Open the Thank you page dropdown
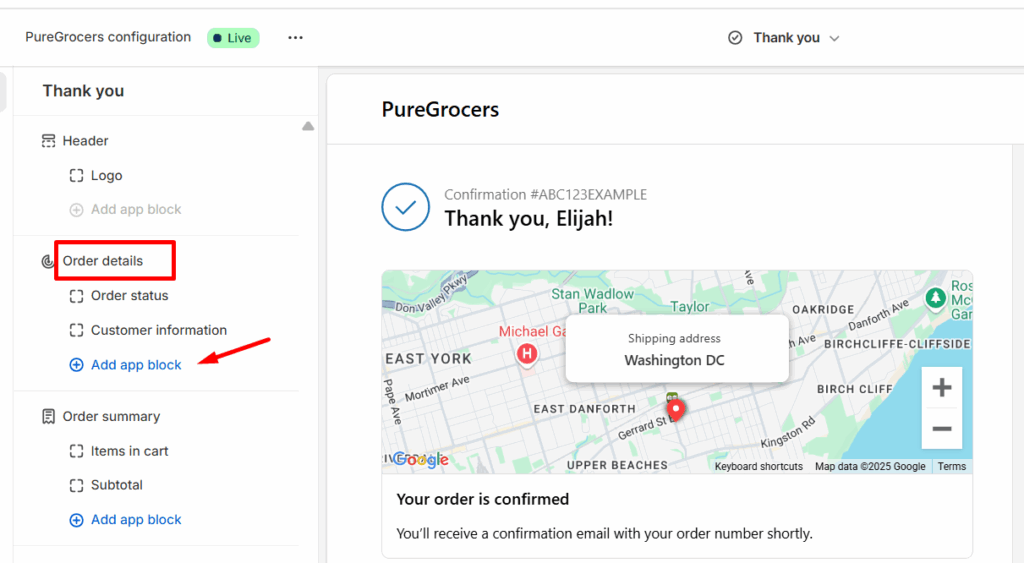This screenshot has width=1024, height=563. [x=785, y=38]
